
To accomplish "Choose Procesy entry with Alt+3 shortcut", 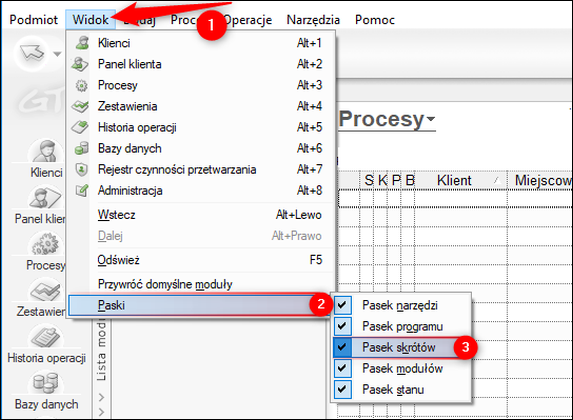I will pos(201,86).
